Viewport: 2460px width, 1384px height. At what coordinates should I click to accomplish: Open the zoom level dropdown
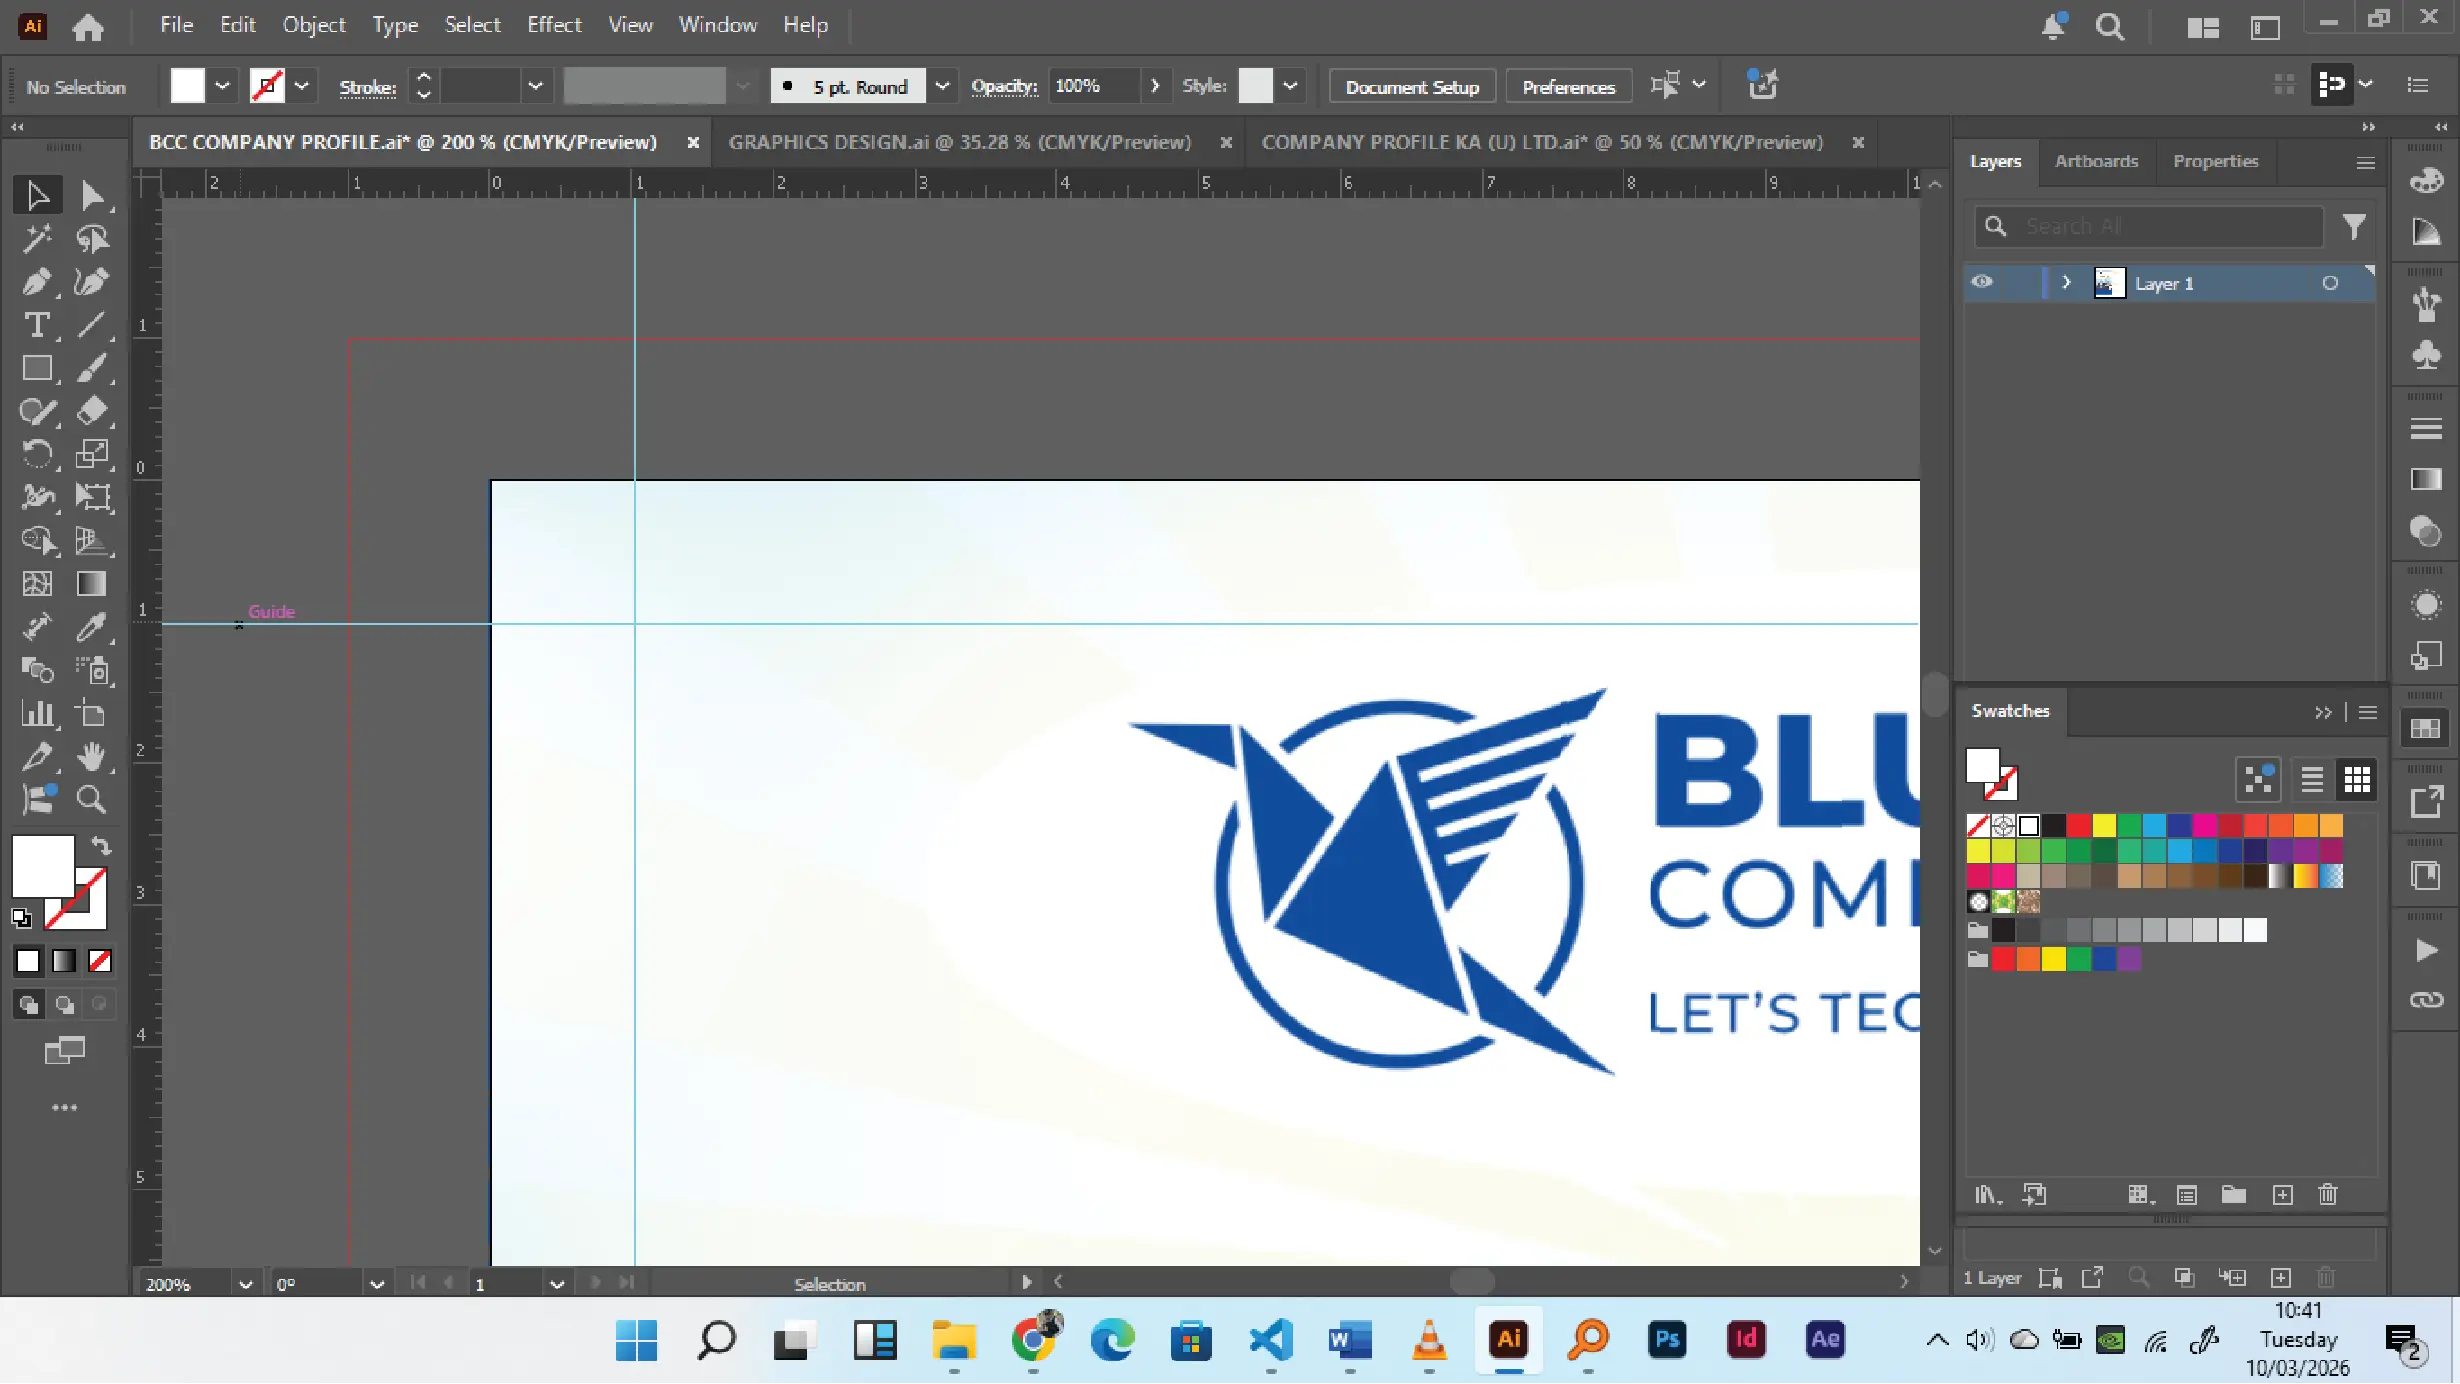click(245, 1284)
